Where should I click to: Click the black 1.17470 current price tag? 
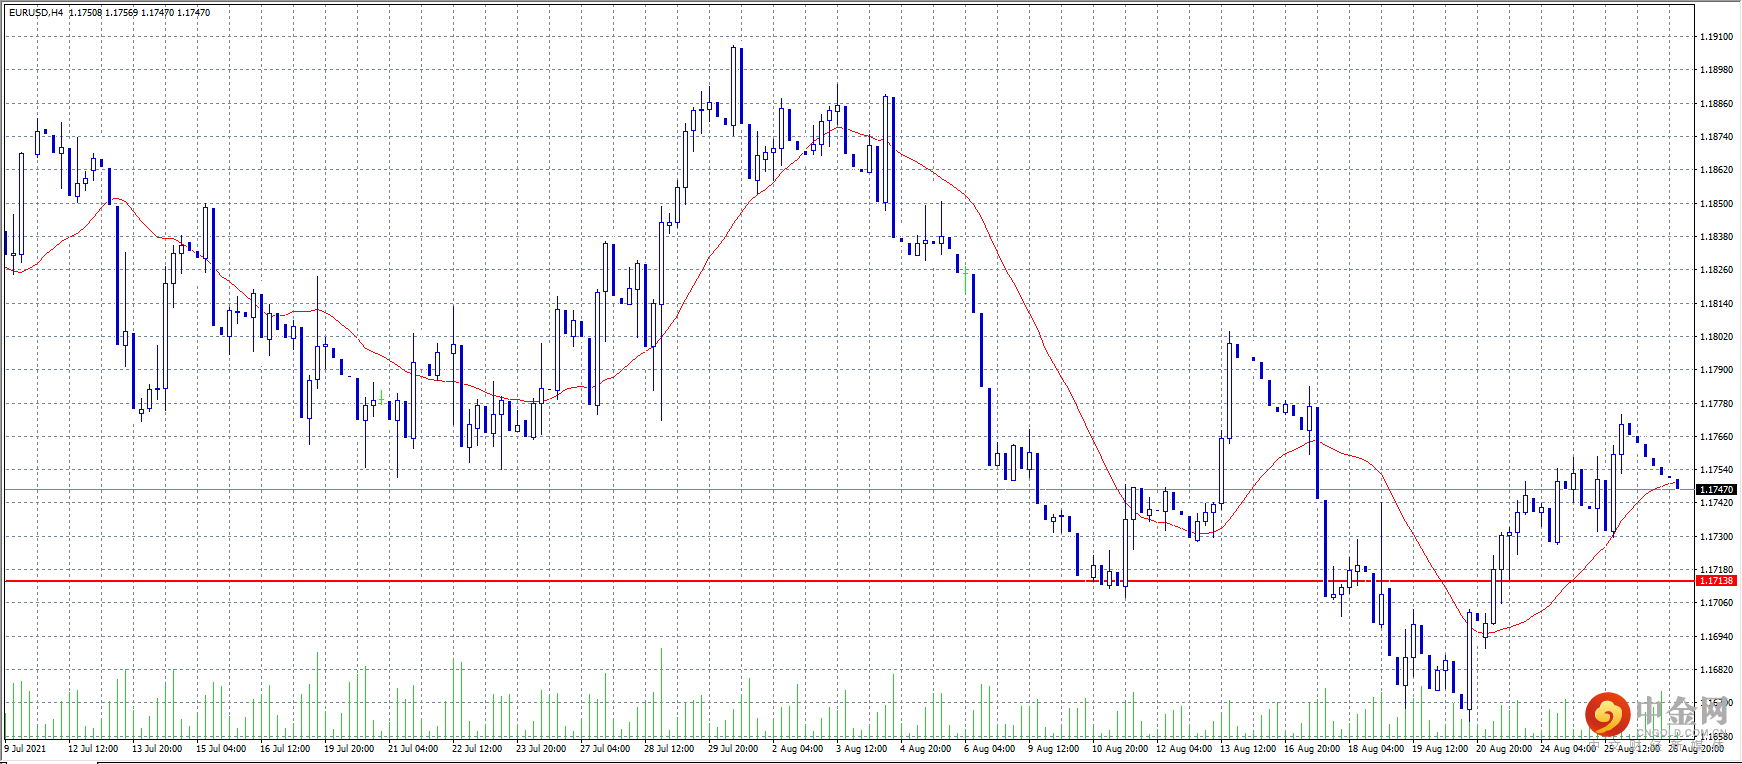tap(1716, 490)
